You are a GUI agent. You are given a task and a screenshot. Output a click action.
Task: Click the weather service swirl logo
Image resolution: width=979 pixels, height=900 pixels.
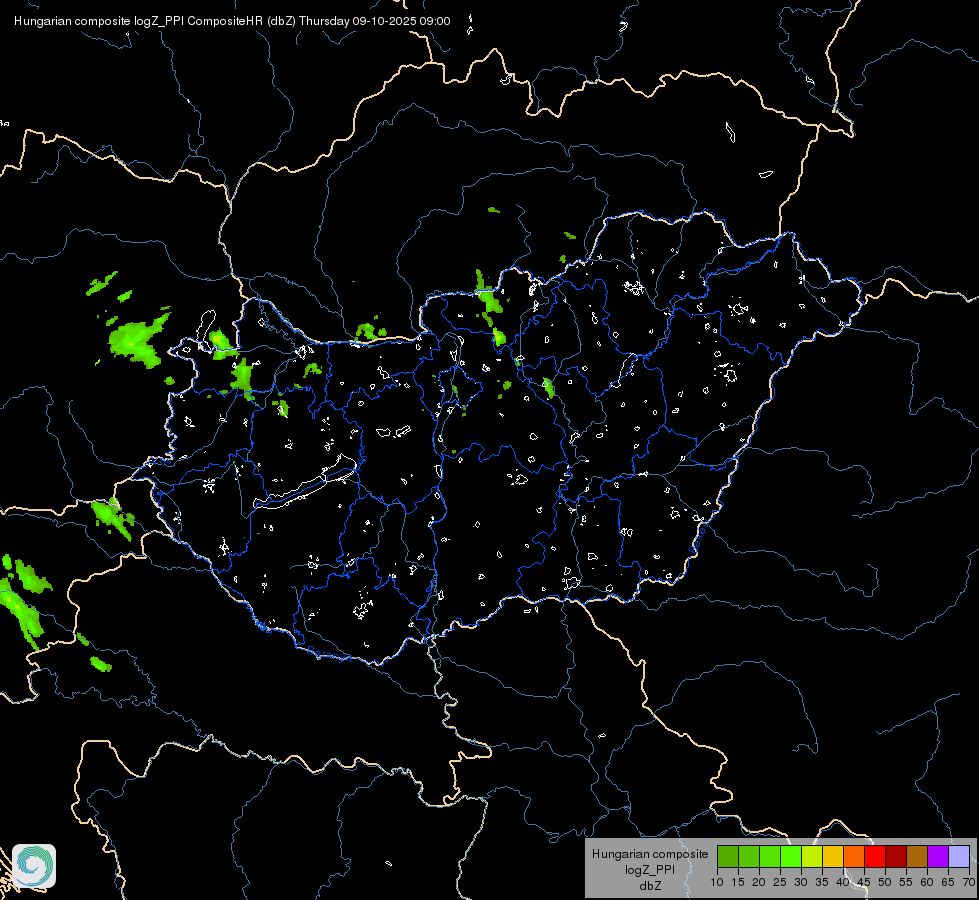(34, 866)
